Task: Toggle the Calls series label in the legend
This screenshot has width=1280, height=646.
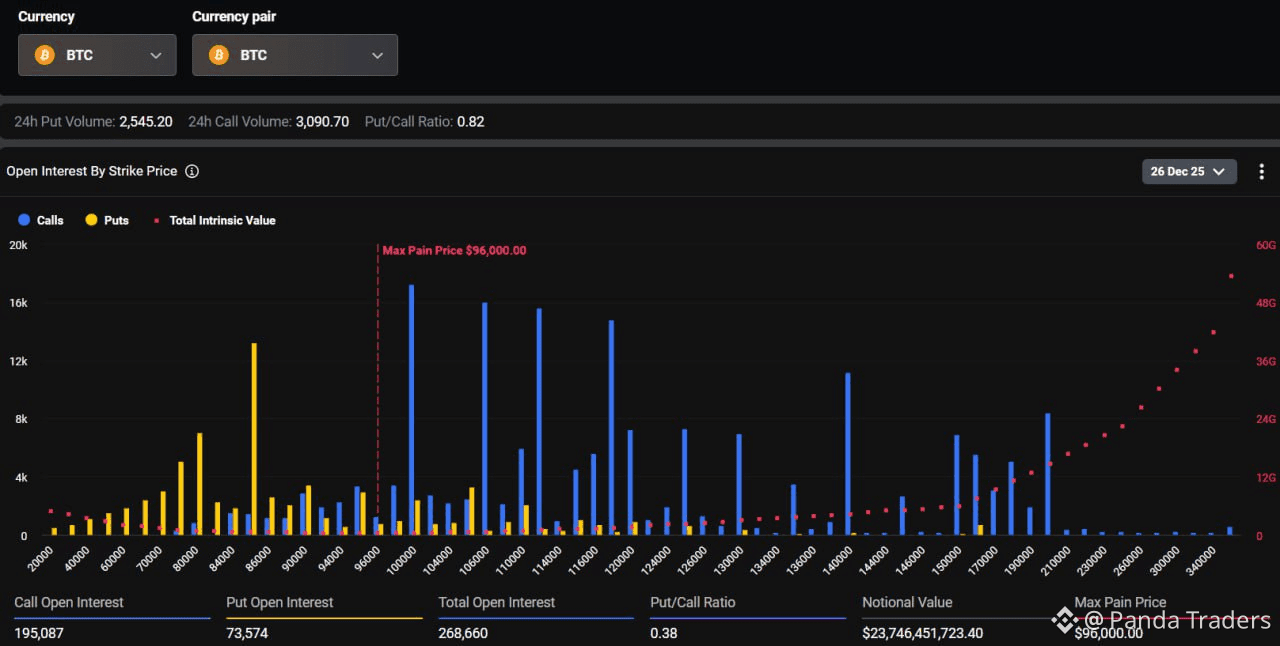Action: (50, 220)
